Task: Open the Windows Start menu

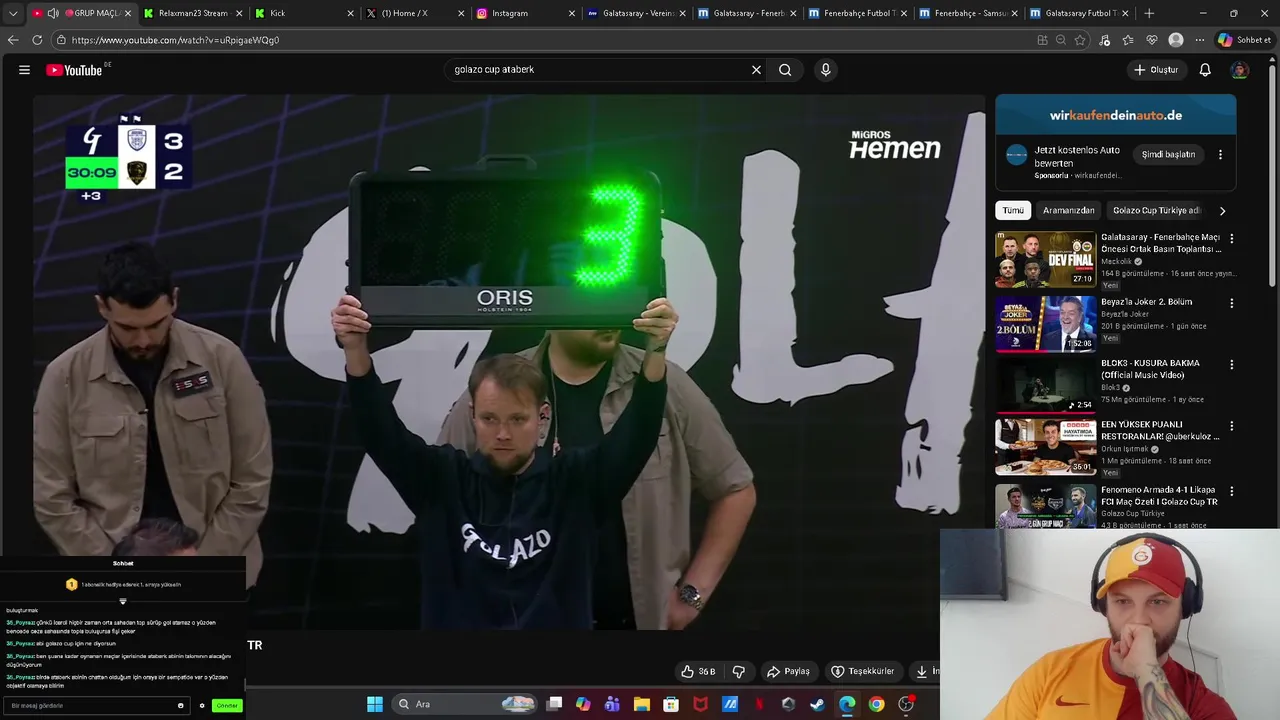Action: (375, 704)
